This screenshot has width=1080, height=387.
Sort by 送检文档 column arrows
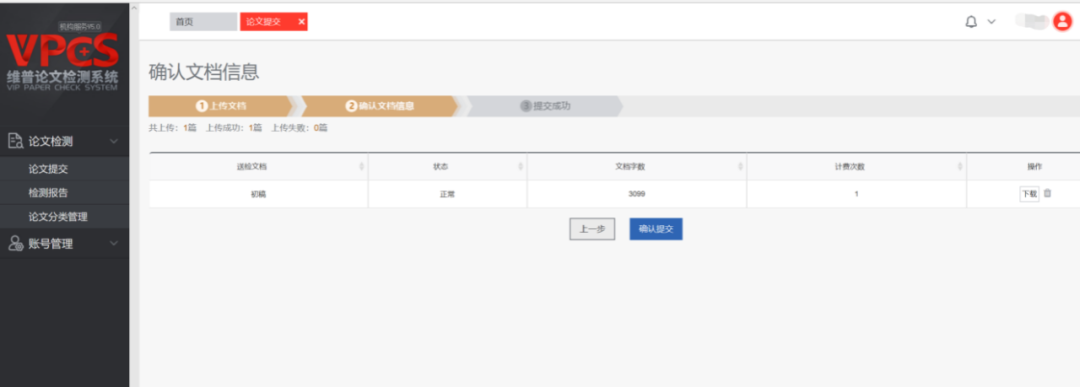(x=362, y=167)
